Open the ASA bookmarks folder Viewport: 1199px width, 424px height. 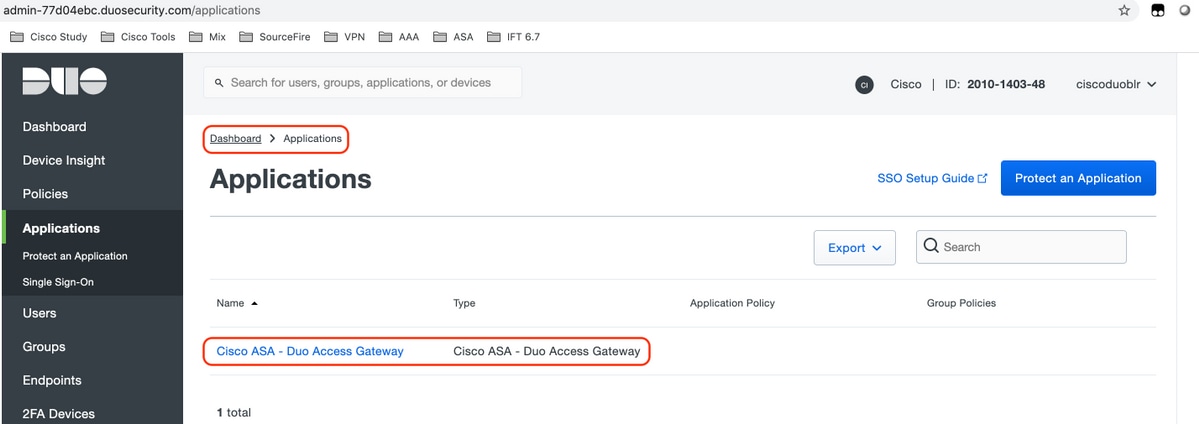tap(453, 36)
